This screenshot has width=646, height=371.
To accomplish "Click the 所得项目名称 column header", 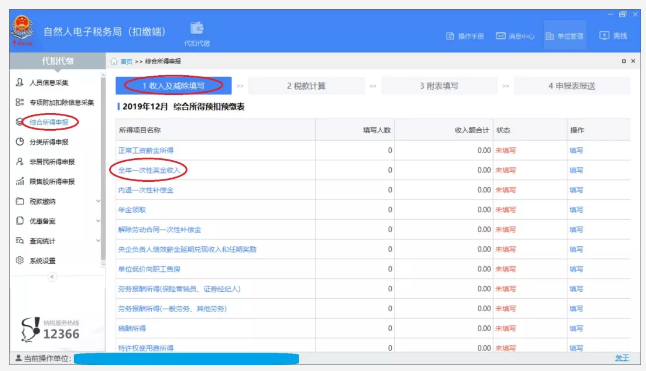I will (x=215, y=130).
